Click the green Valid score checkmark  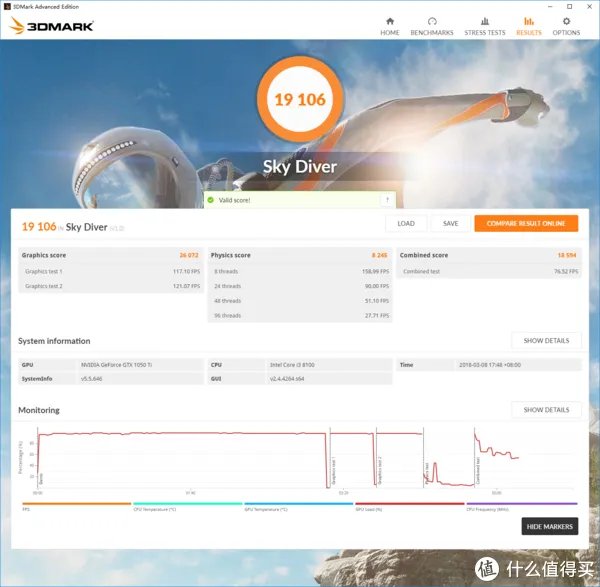tap(210, 200)
